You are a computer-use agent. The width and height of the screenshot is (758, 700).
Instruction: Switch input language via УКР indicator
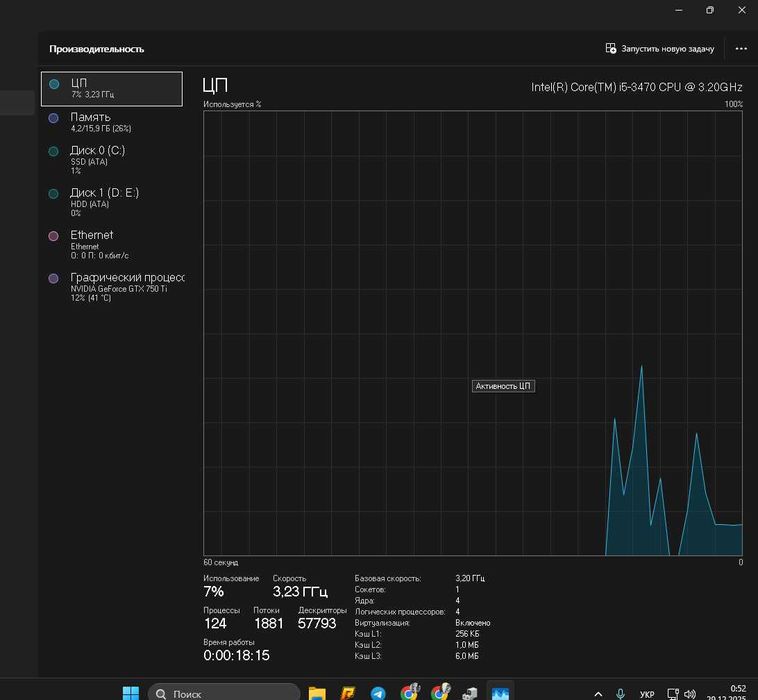[x=647, y=694]
